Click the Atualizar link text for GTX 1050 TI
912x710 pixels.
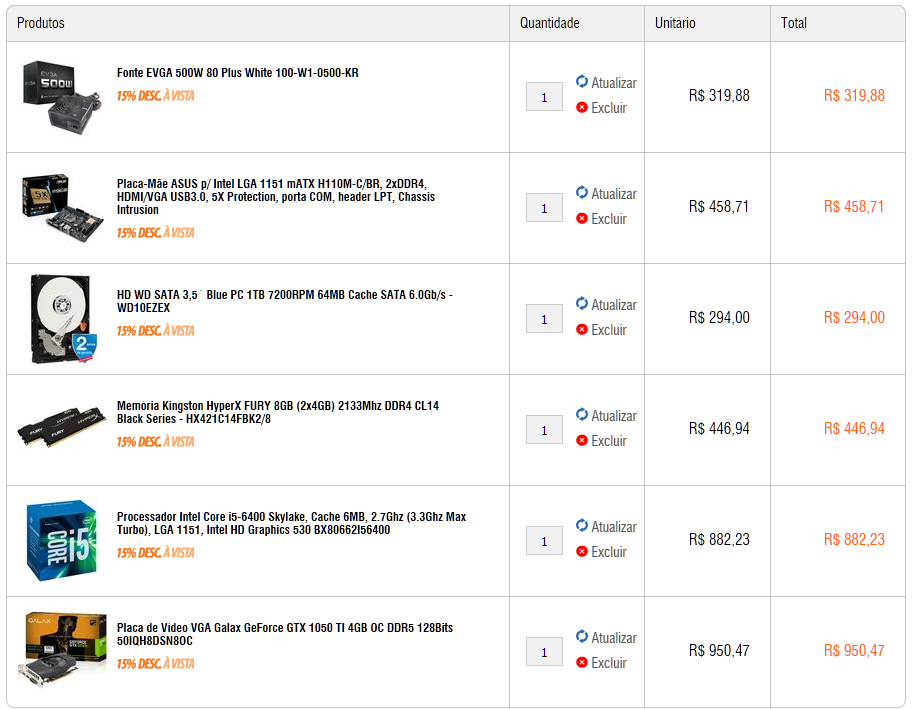pos(614,638)
